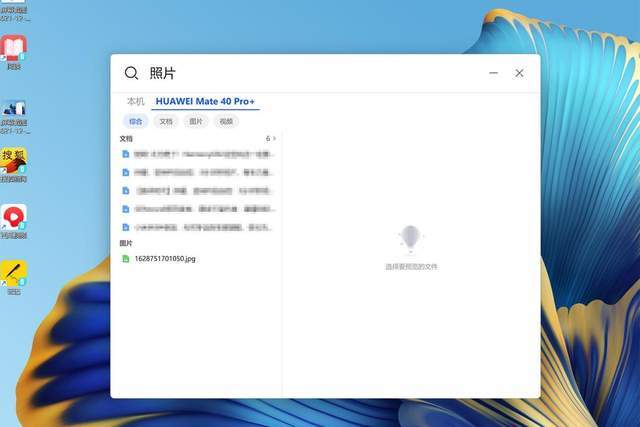Click the lightbulb preview placeholder
The width and height of the screenshot is (640, 427).
pos(411,238)
